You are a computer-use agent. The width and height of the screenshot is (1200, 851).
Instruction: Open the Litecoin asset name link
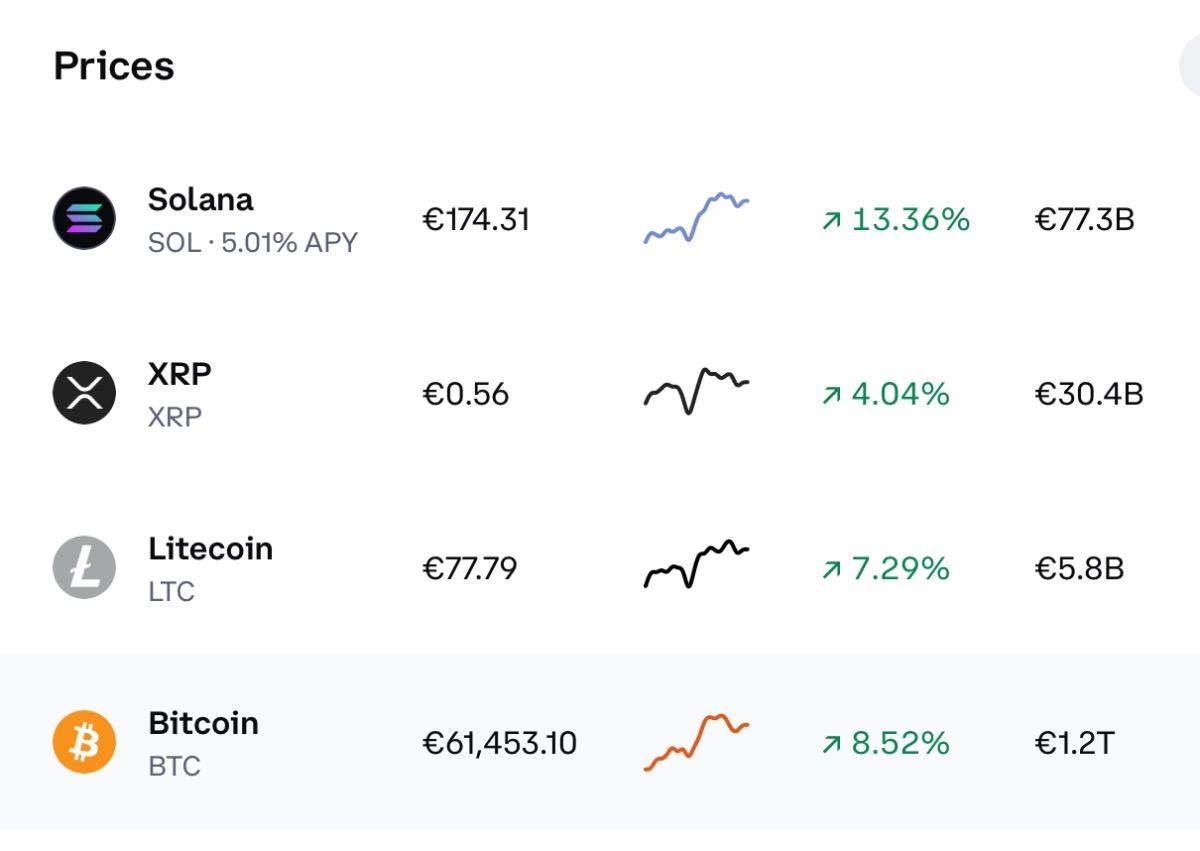[210, 549]
